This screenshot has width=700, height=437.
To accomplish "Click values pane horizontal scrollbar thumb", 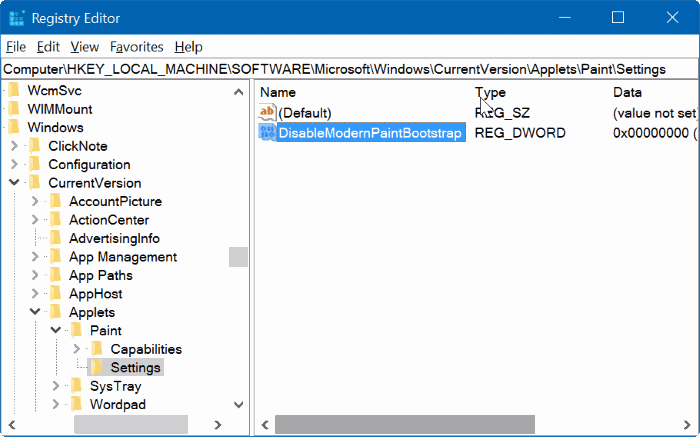I will coord(405,425).
